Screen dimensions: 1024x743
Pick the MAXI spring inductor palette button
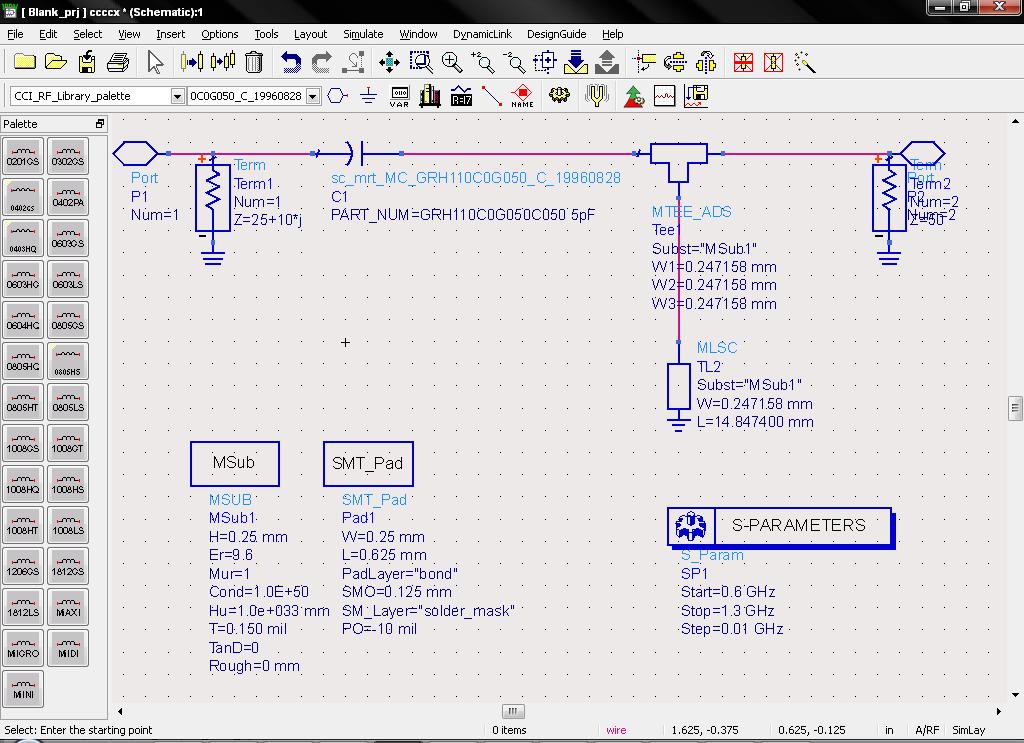pyautogui.click(x=68, y=607)
